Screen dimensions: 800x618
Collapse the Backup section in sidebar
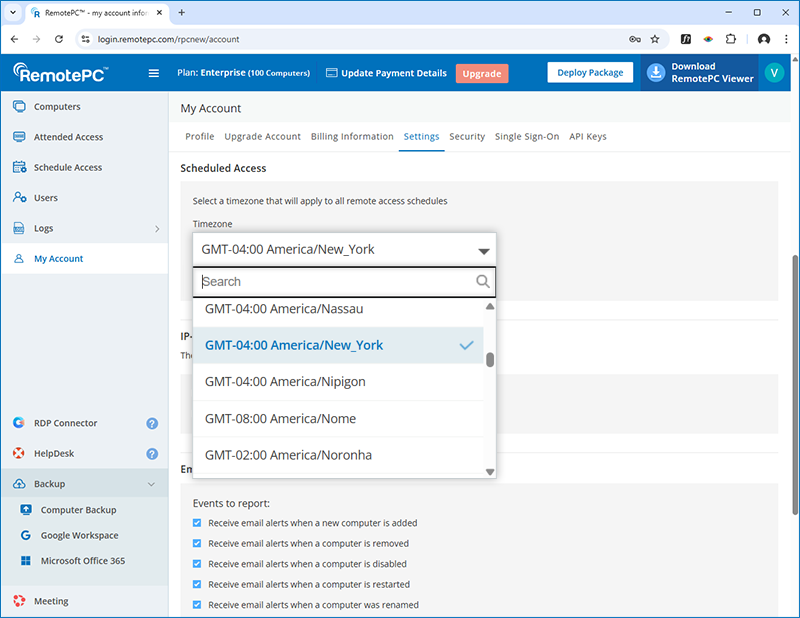[152, 484]
